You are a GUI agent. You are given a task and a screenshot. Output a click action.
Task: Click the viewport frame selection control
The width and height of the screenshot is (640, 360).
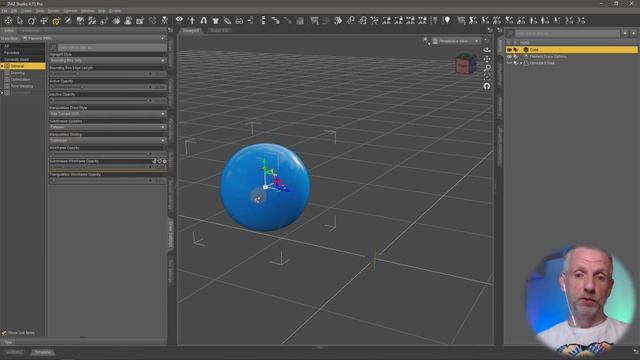point(487,77)
